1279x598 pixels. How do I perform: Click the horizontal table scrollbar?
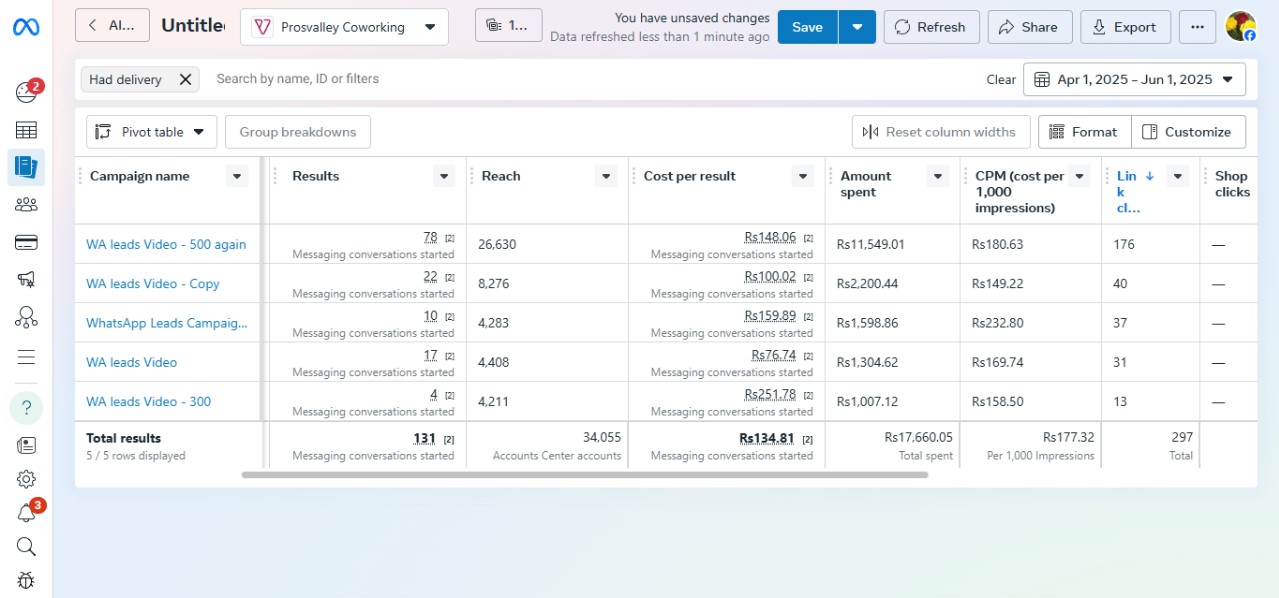pyautogui.click(x=584, y=475)
